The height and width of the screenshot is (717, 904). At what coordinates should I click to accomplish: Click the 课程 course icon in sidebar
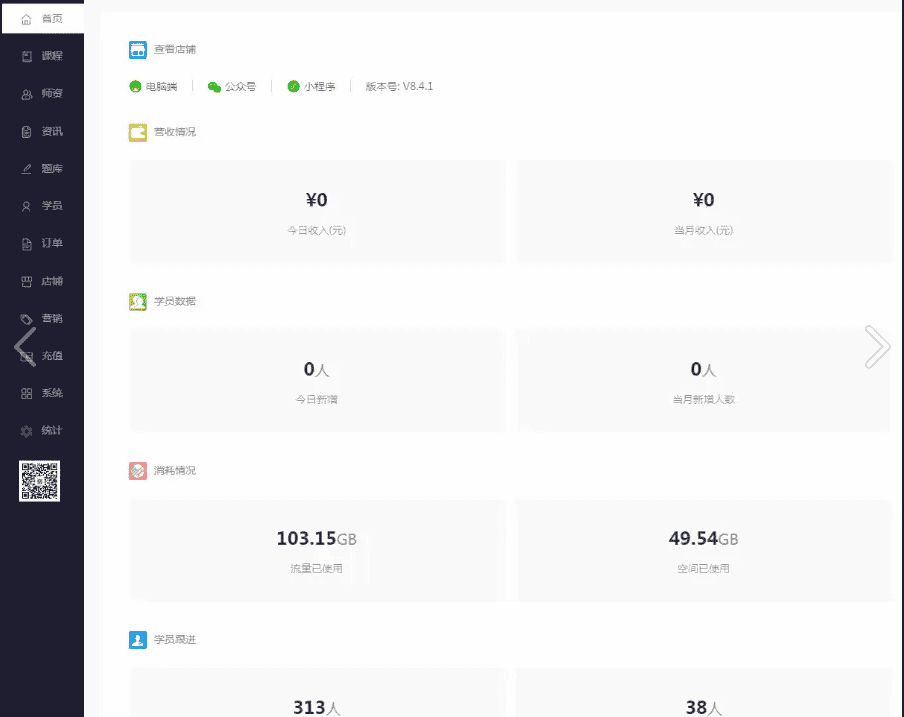tap(27, 56)
